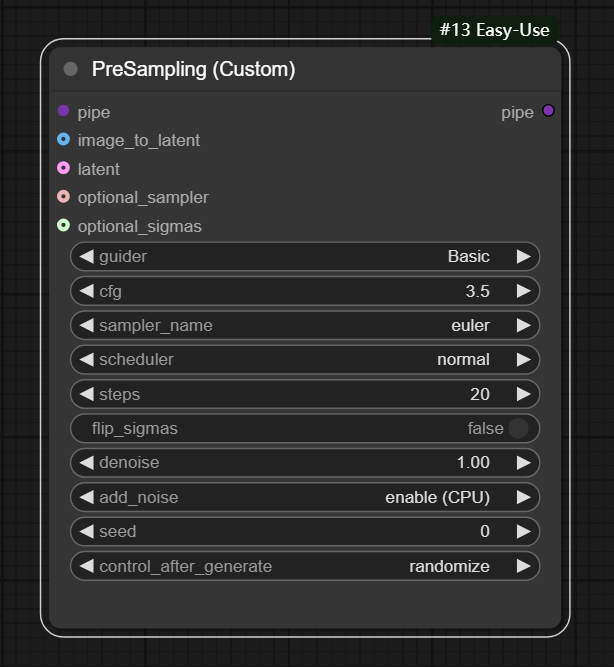614x667 pixels.
Task: Click the blue image_to_latent input socket
Action: tap(64, 140)
